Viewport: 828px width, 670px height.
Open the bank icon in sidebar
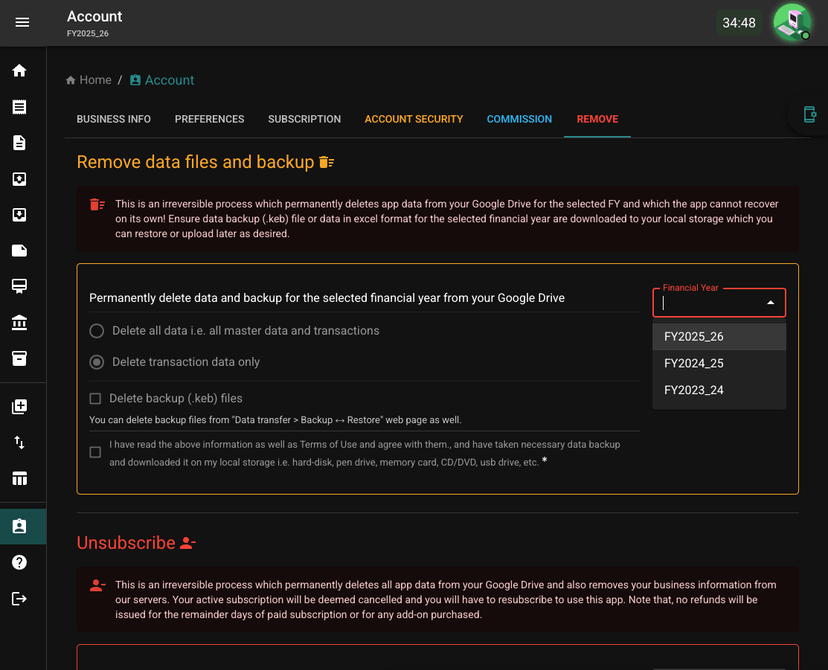(20, 322)
